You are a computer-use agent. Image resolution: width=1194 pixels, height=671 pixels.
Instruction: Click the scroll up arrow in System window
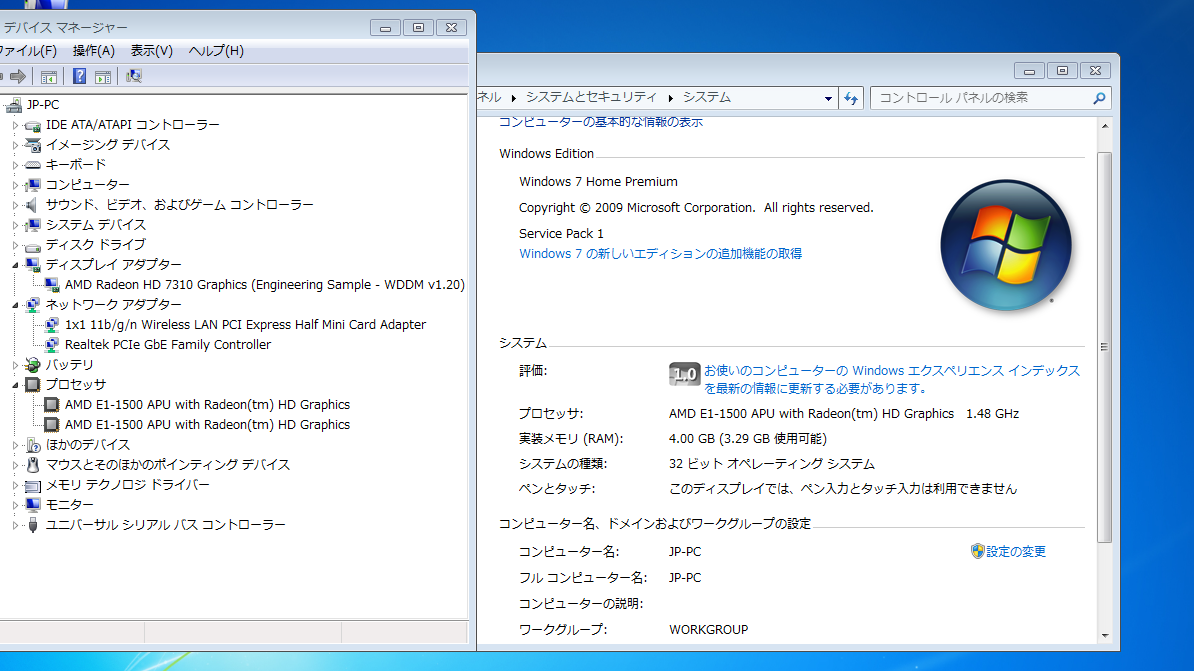[1105, 126]
